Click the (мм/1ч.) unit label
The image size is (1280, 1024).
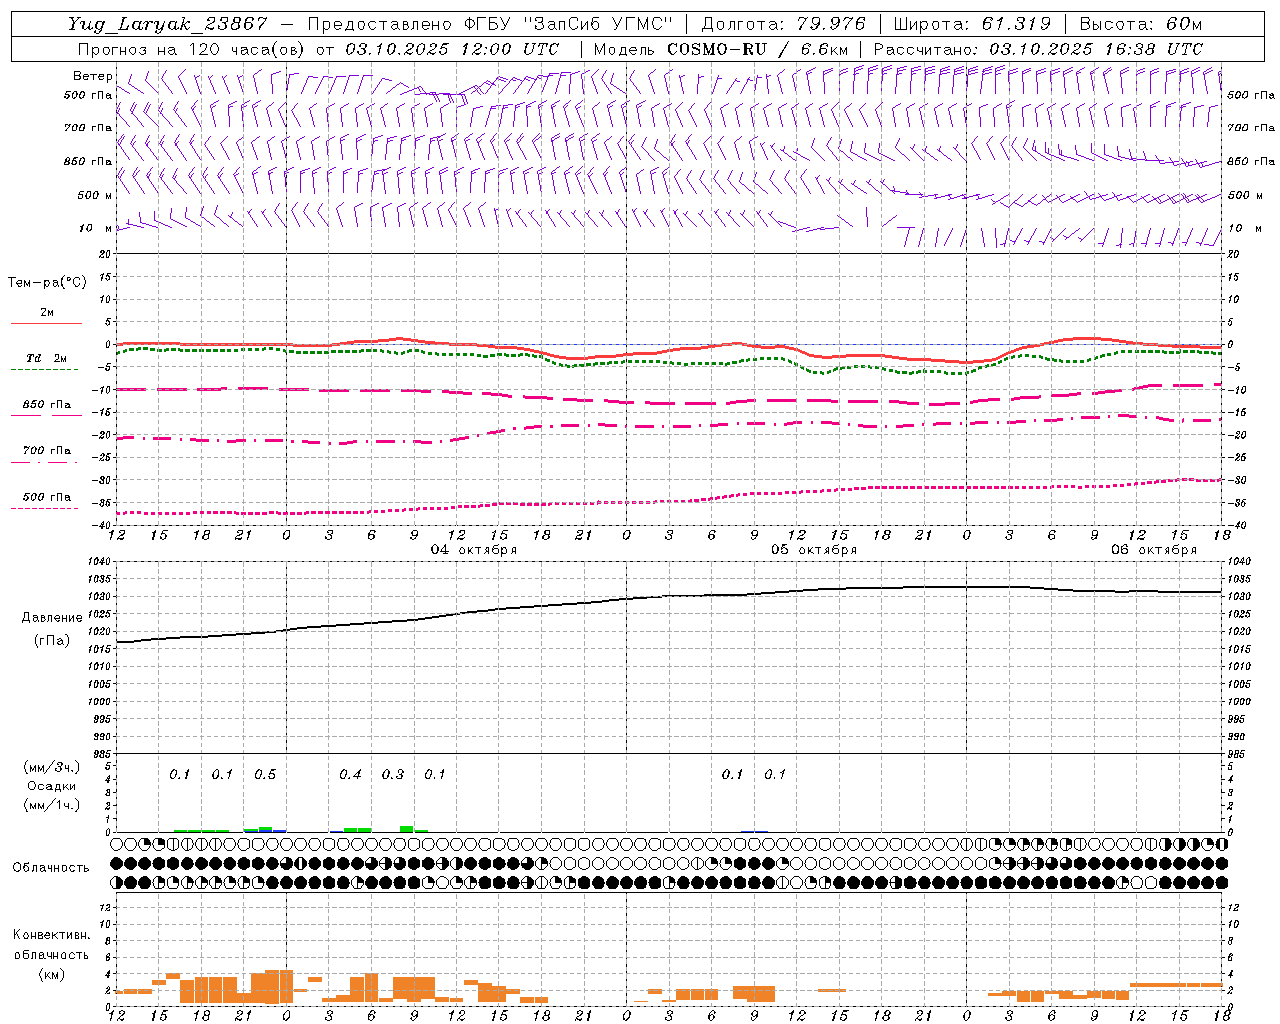click(52, 805)
